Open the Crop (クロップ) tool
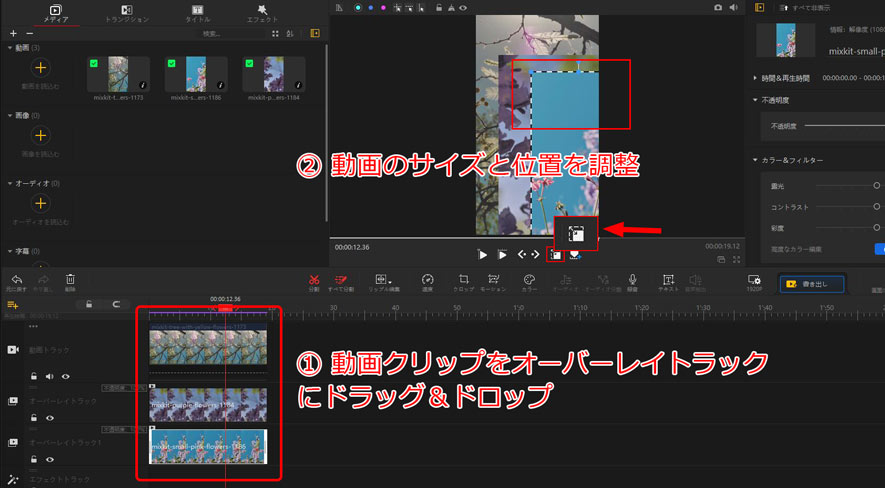The height and width of the screenshot is (488, 885). (463, 279)
